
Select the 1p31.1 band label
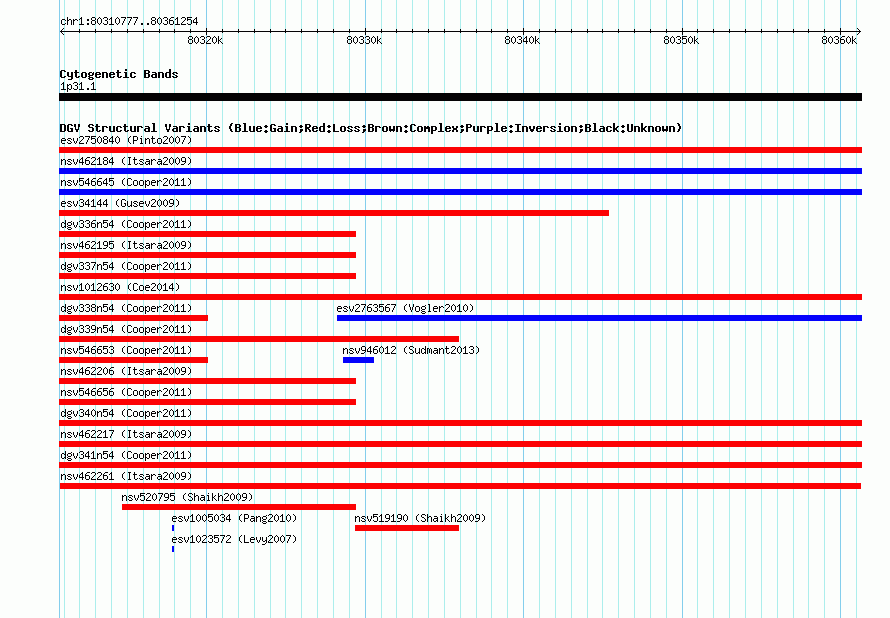coord(78,86)
